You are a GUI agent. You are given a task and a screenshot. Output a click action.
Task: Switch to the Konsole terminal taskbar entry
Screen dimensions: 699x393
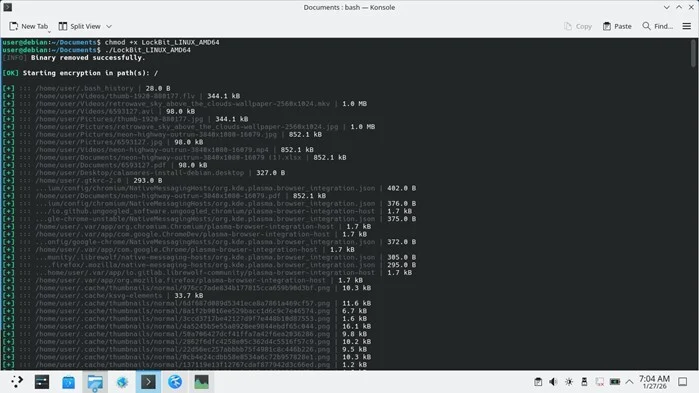coord(148,381)
